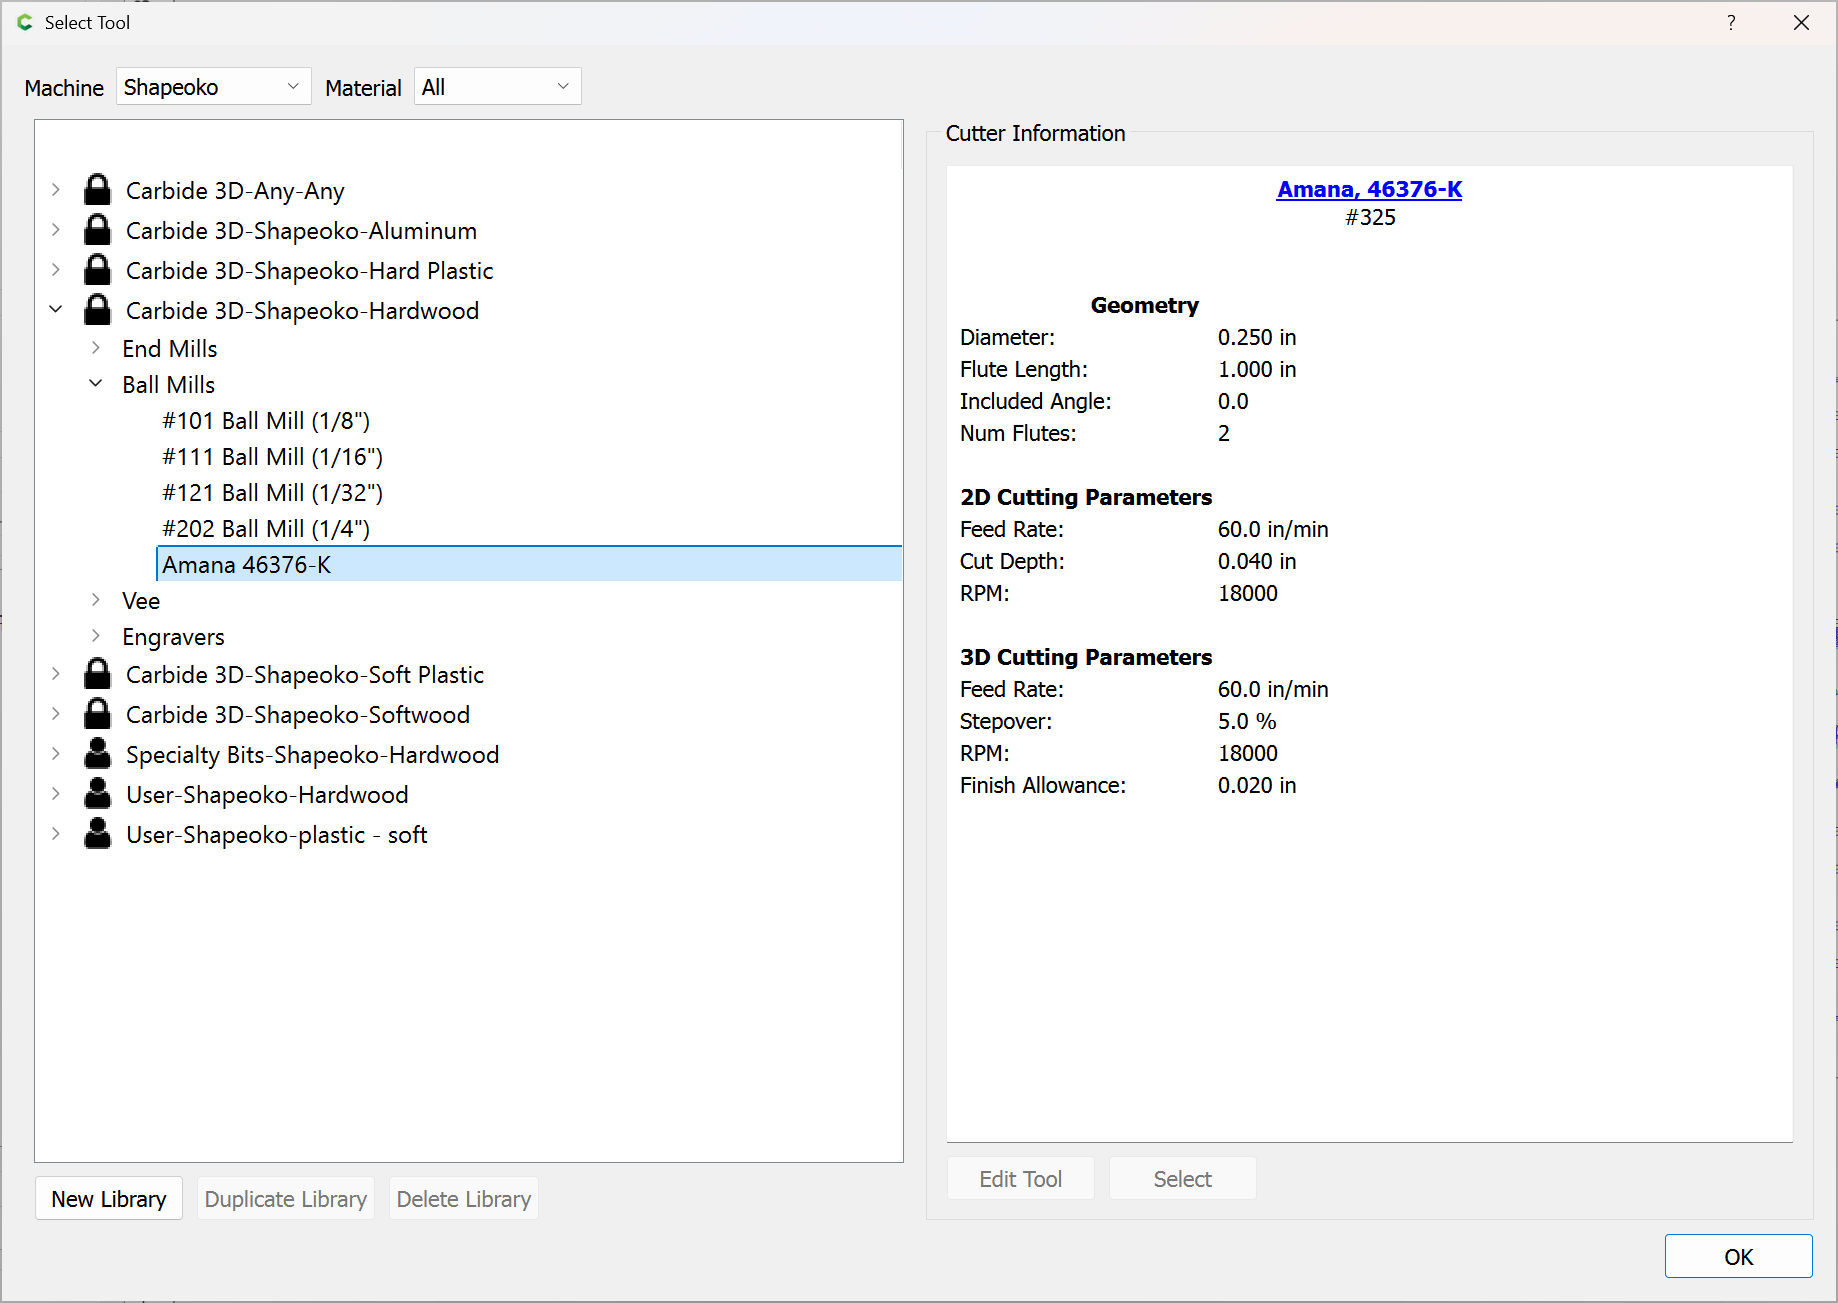Click the 5.0 % stepover value
Image resolution: width=1838 pixels, height=1303 pixels.
[x=1247, y=721]
